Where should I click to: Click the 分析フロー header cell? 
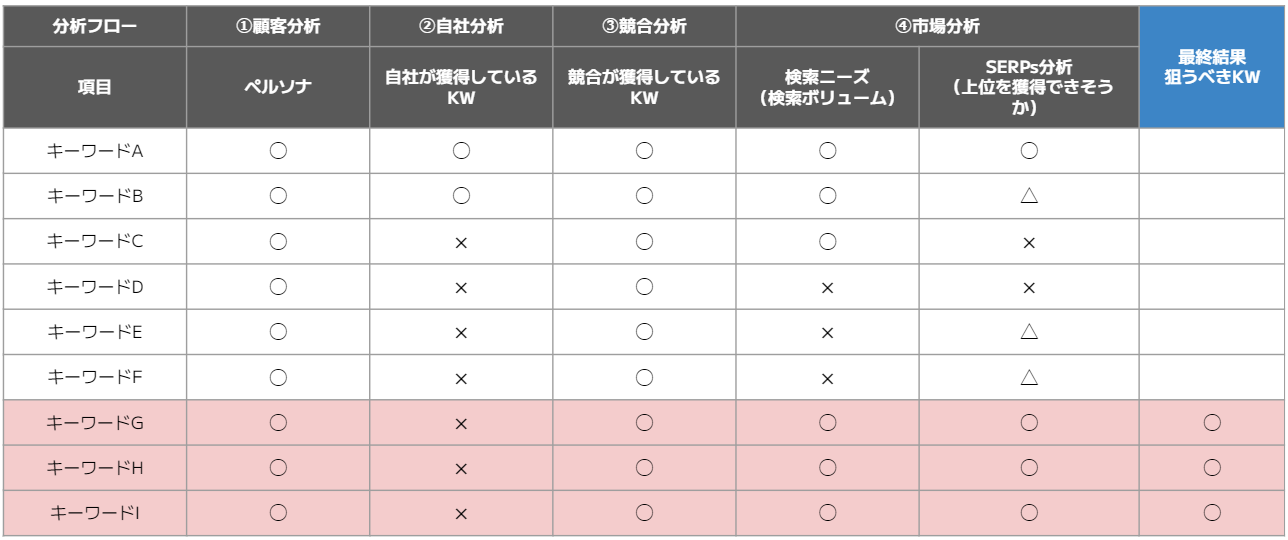point(95,27)
